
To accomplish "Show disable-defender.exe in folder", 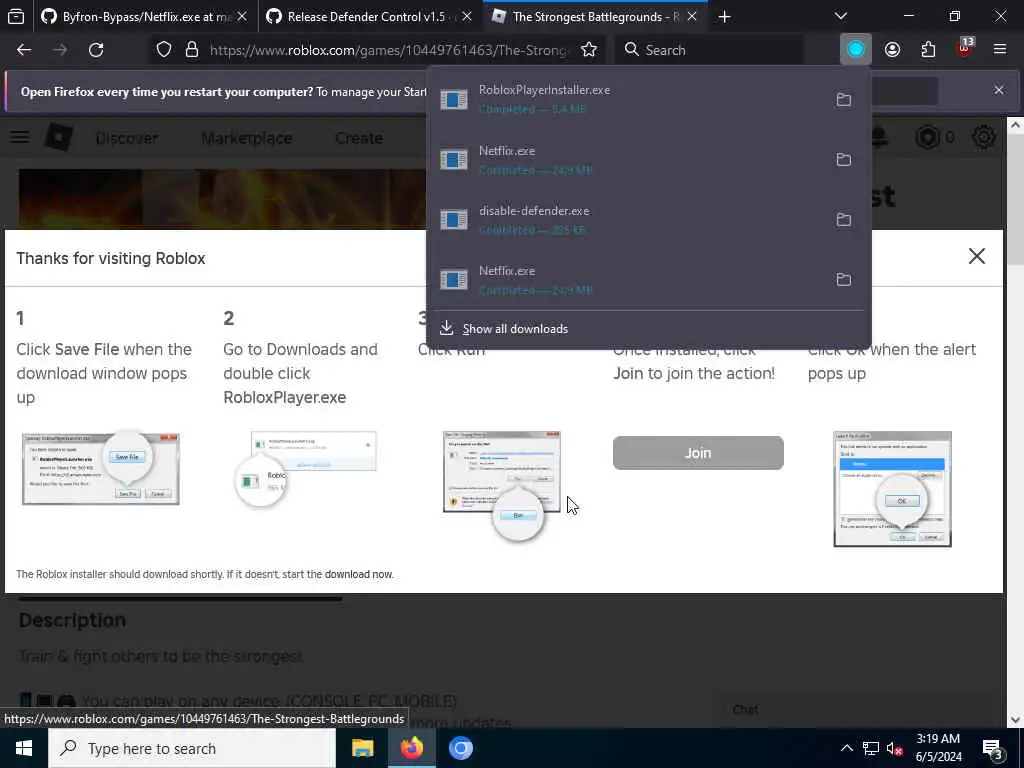I will (844, 219).
